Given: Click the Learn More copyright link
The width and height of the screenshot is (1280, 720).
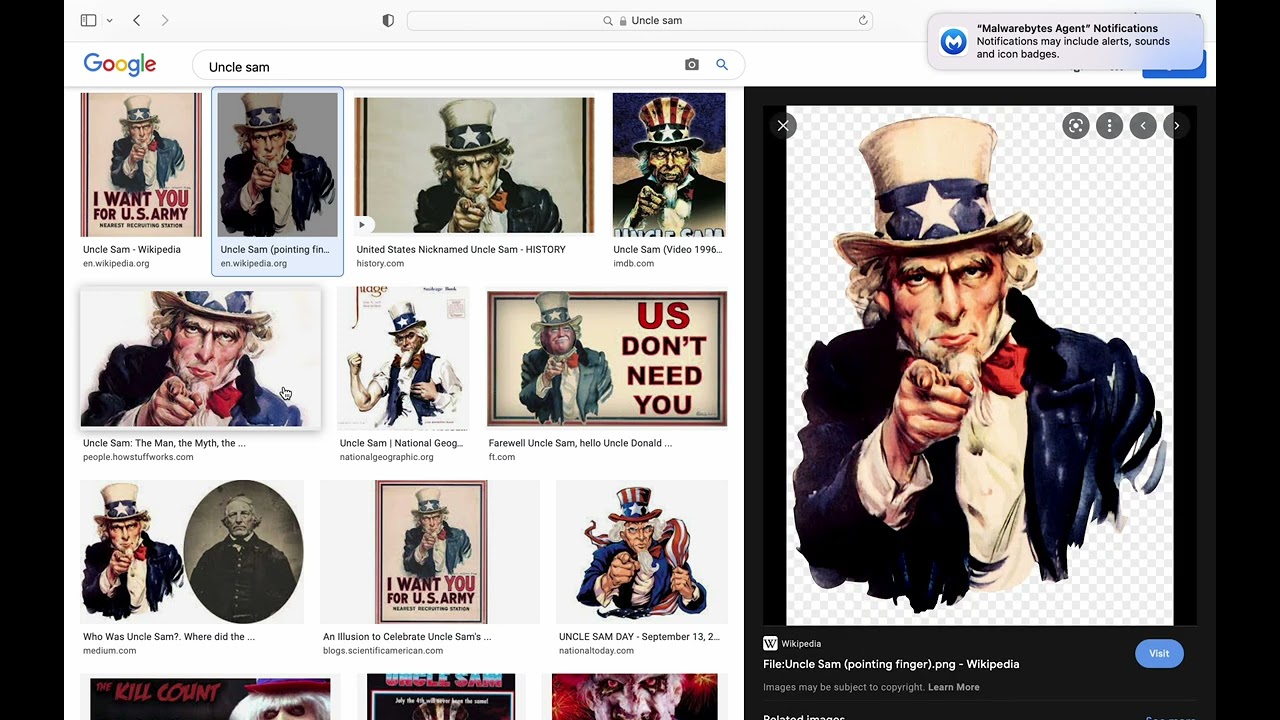Looking at the screenshot, I should point(953,687).
